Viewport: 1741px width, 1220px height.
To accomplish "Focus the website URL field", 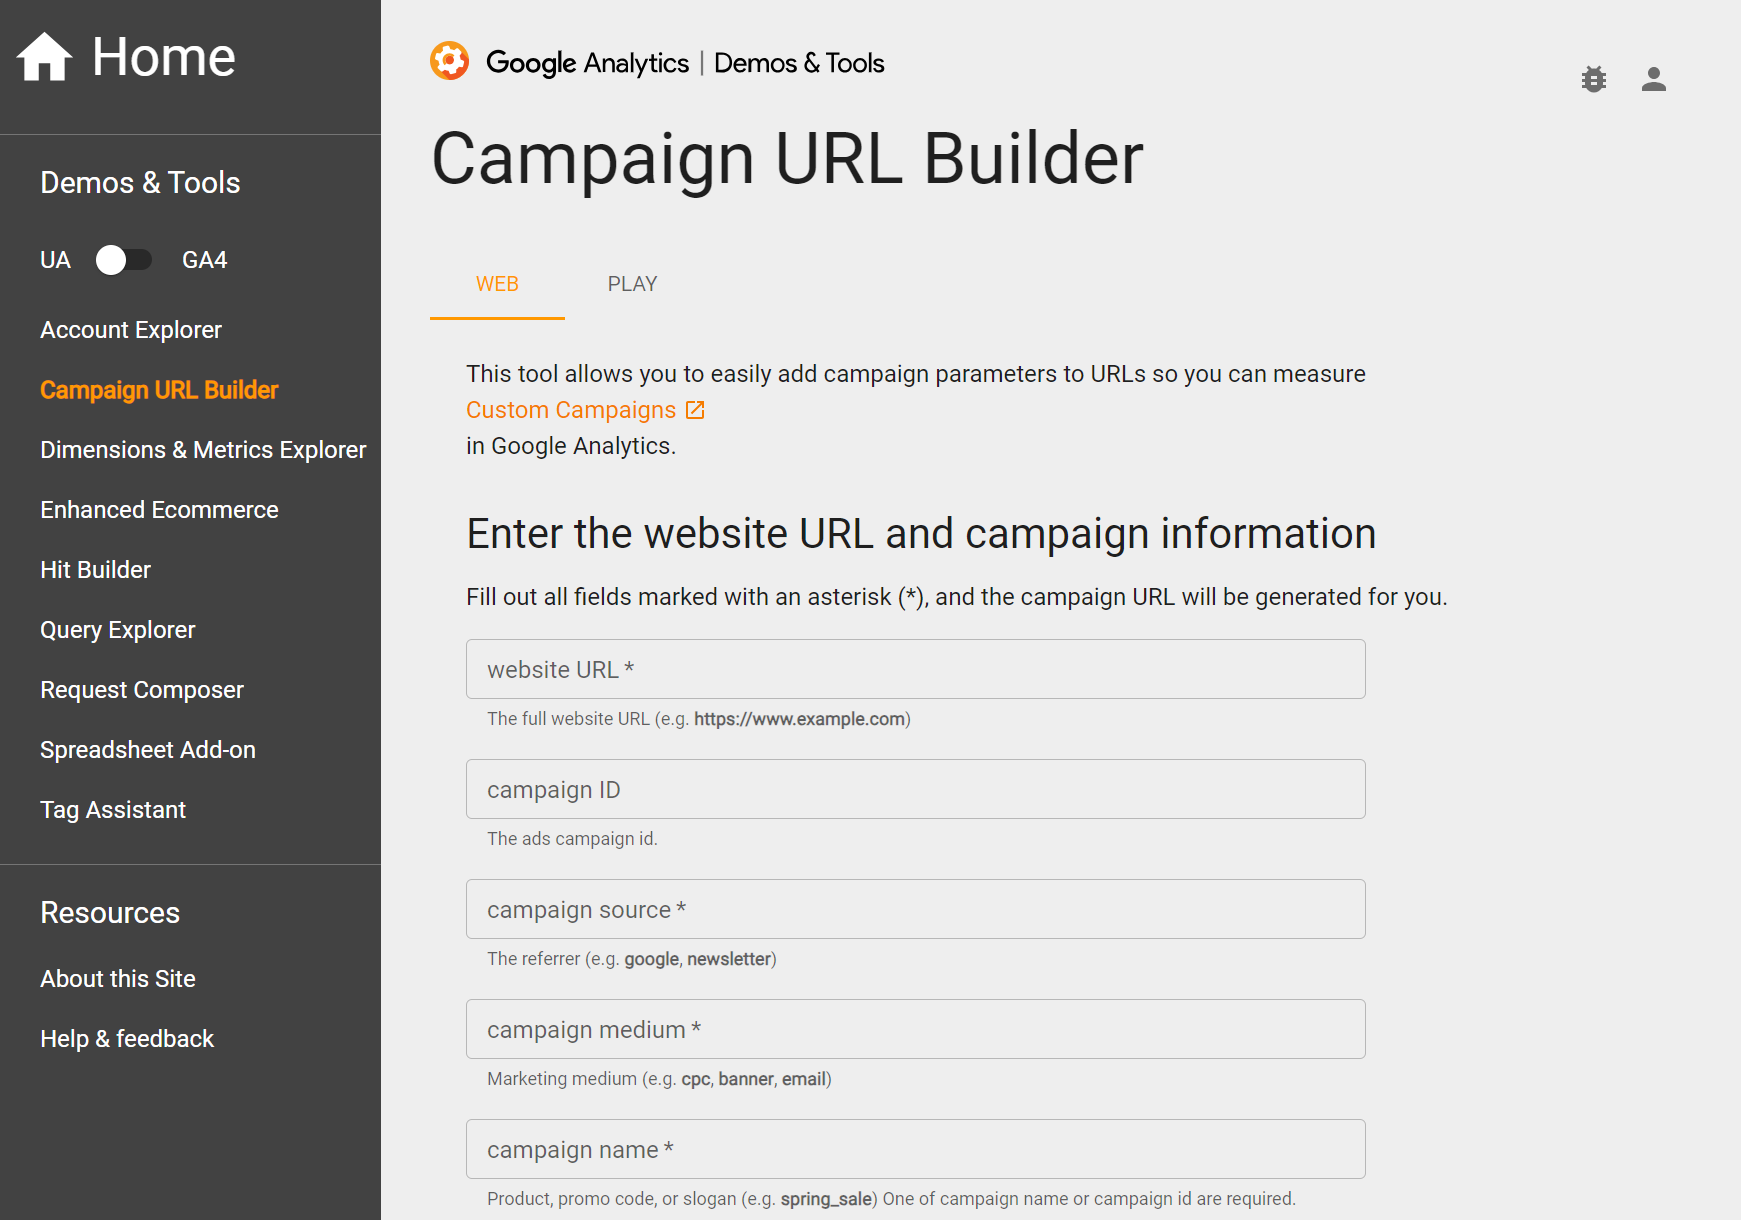I will [916, 669].
